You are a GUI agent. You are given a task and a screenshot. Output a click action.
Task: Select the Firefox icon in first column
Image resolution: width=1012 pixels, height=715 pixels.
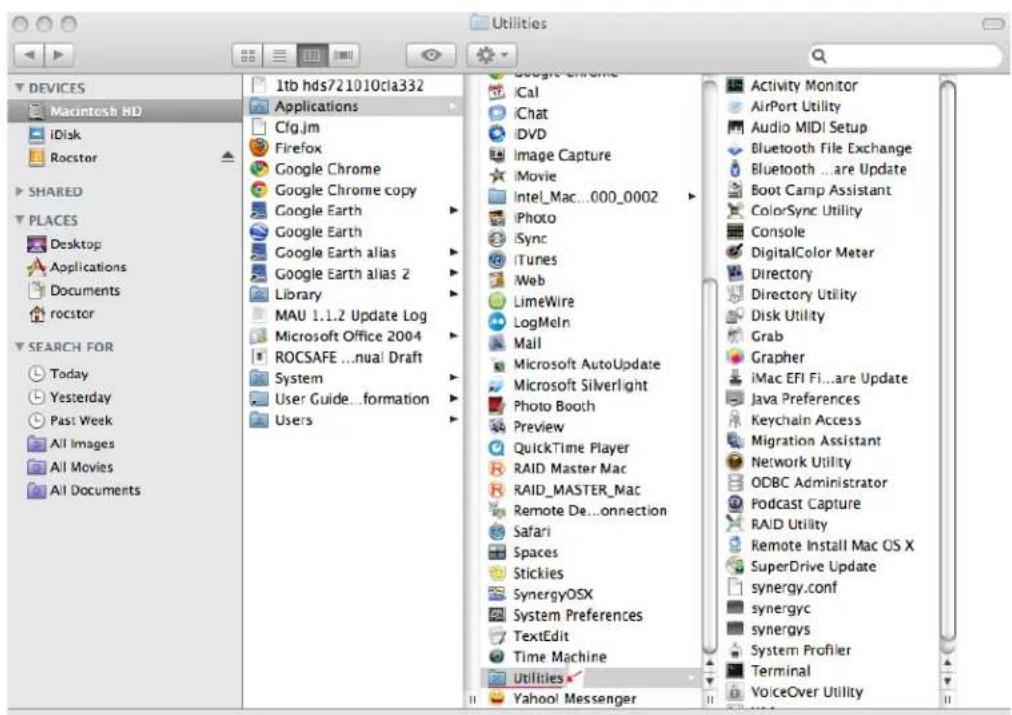point(259,148)
